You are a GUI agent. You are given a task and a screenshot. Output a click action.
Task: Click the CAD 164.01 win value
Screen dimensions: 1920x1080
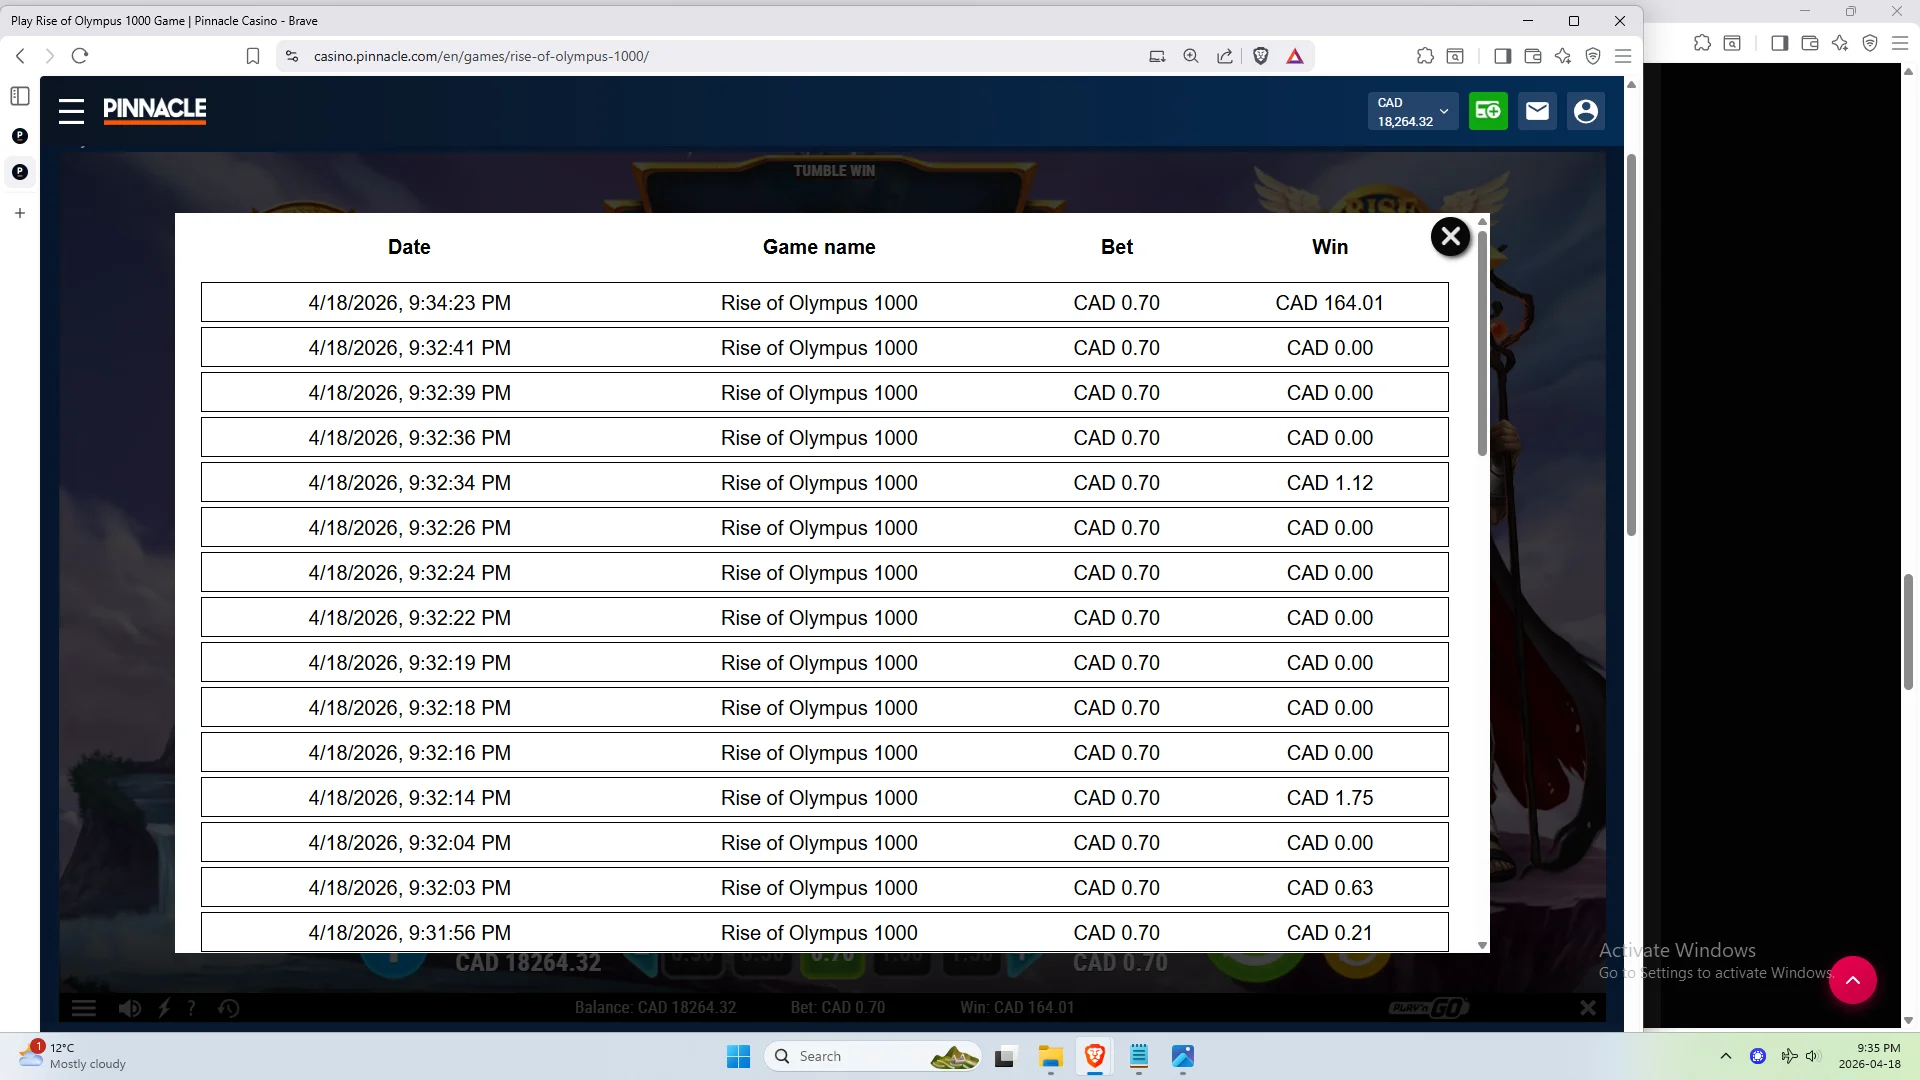(x=1329, y=303)
